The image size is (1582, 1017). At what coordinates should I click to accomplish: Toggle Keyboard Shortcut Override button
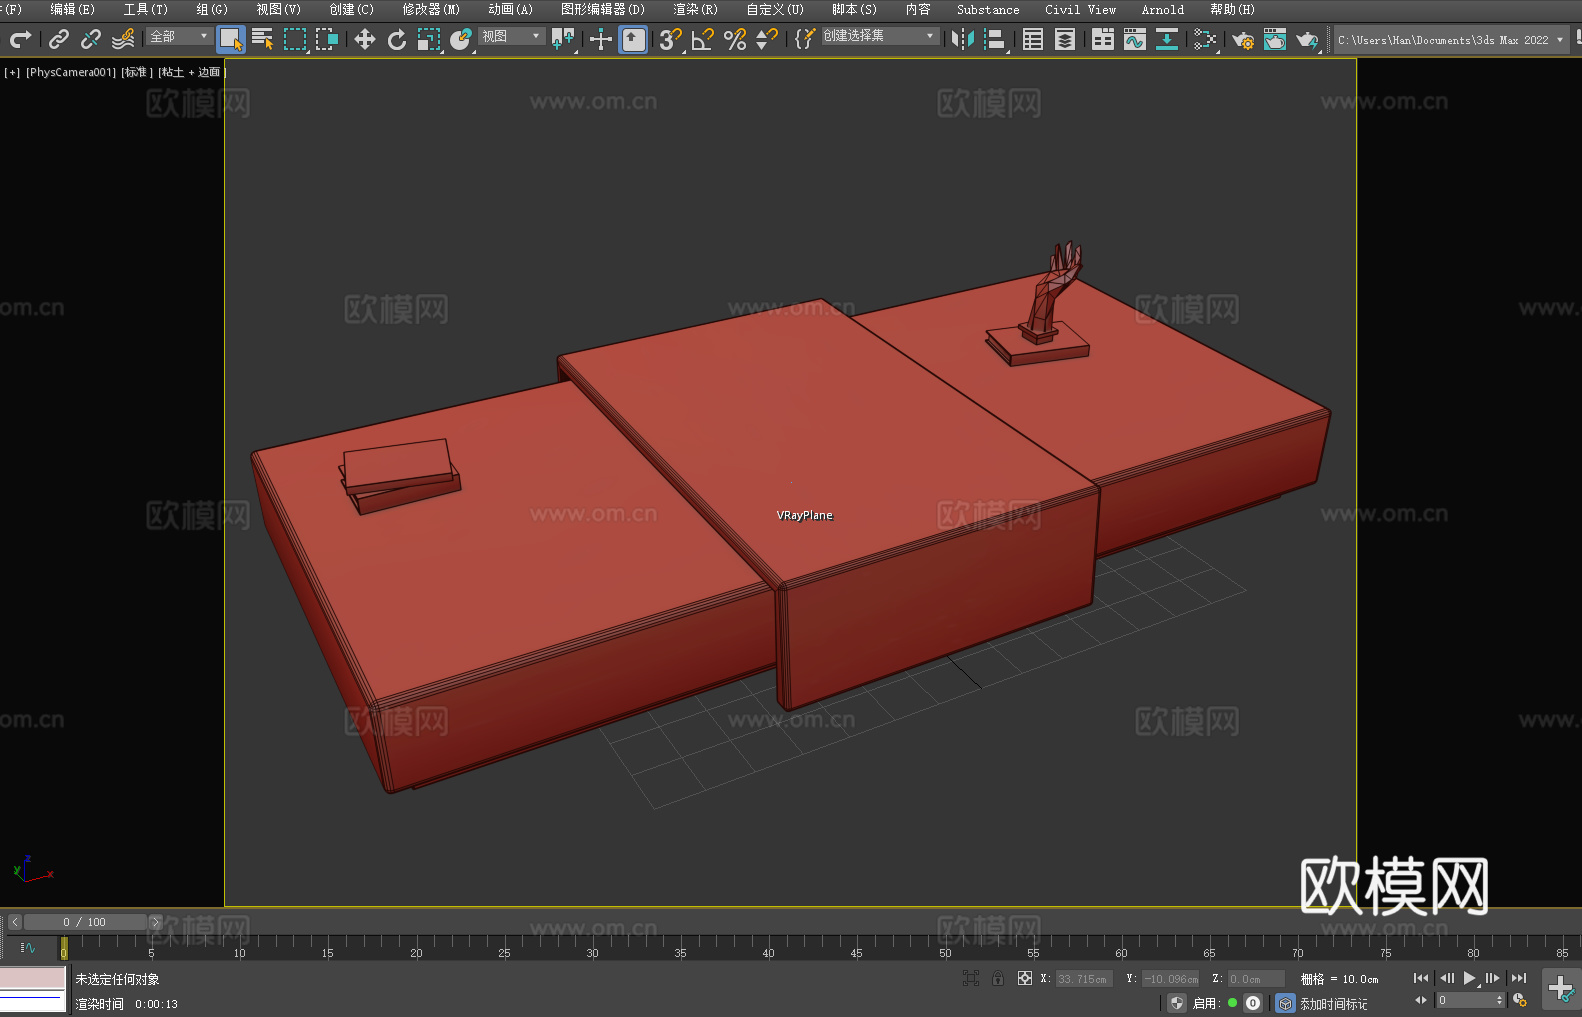click(x=633, y=39)
